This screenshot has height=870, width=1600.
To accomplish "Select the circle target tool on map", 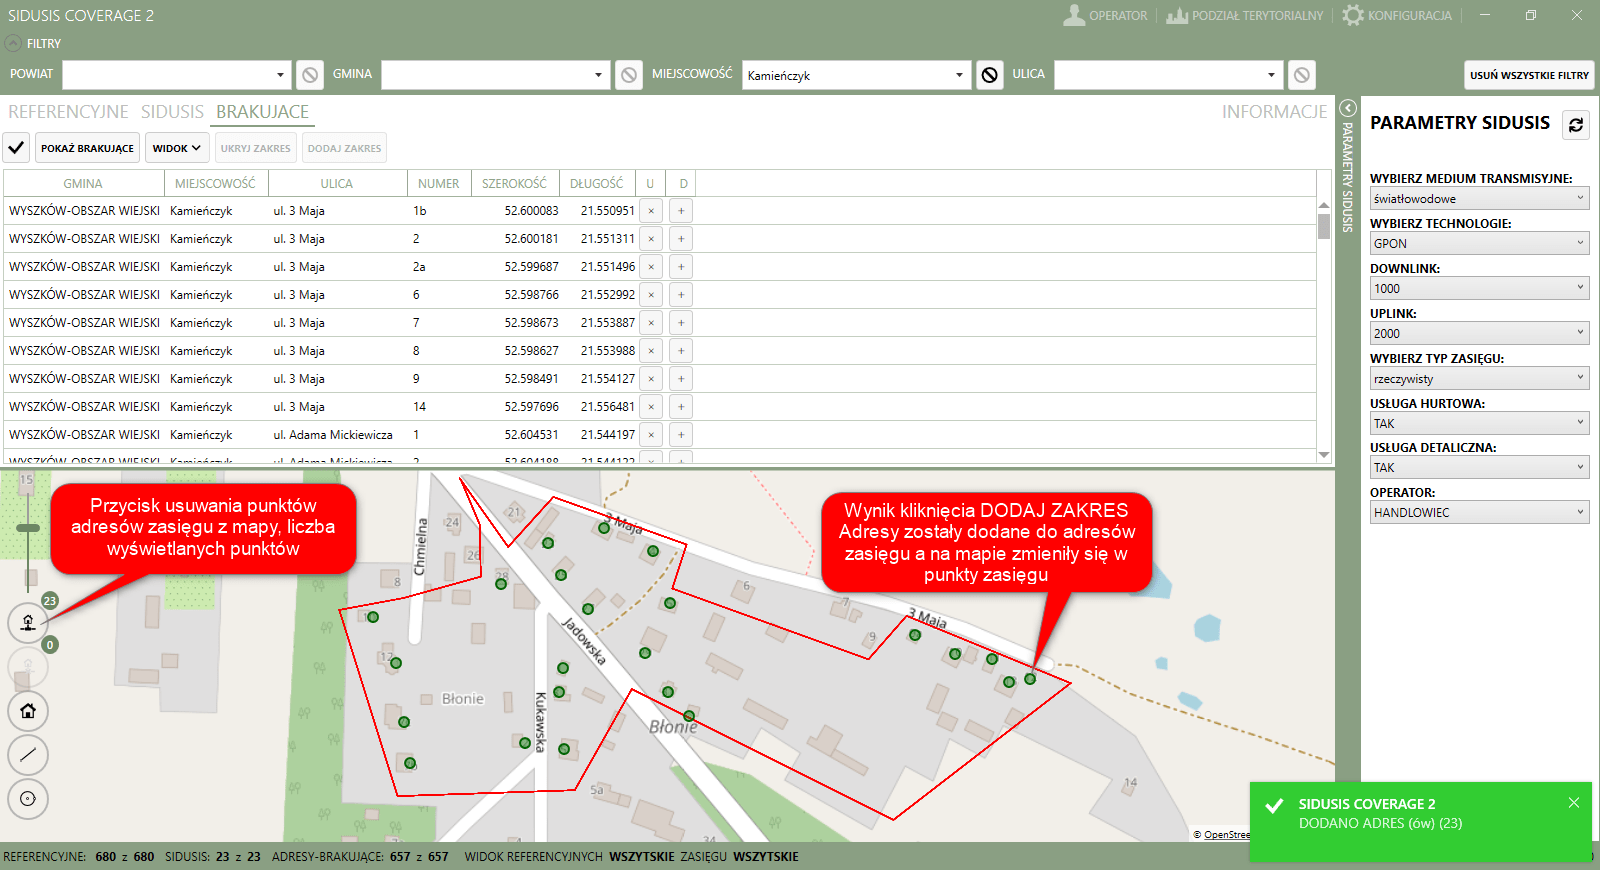I will 28,798.
